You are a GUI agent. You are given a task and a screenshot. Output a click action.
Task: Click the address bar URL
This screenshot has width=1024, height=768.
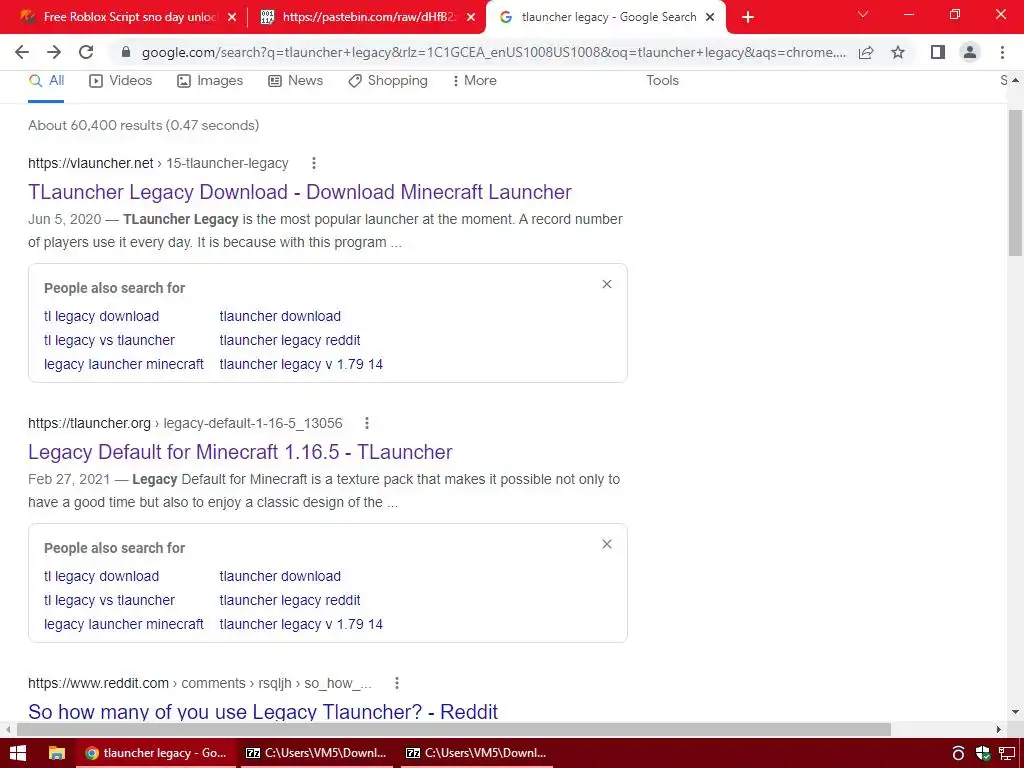pos(493,52)
